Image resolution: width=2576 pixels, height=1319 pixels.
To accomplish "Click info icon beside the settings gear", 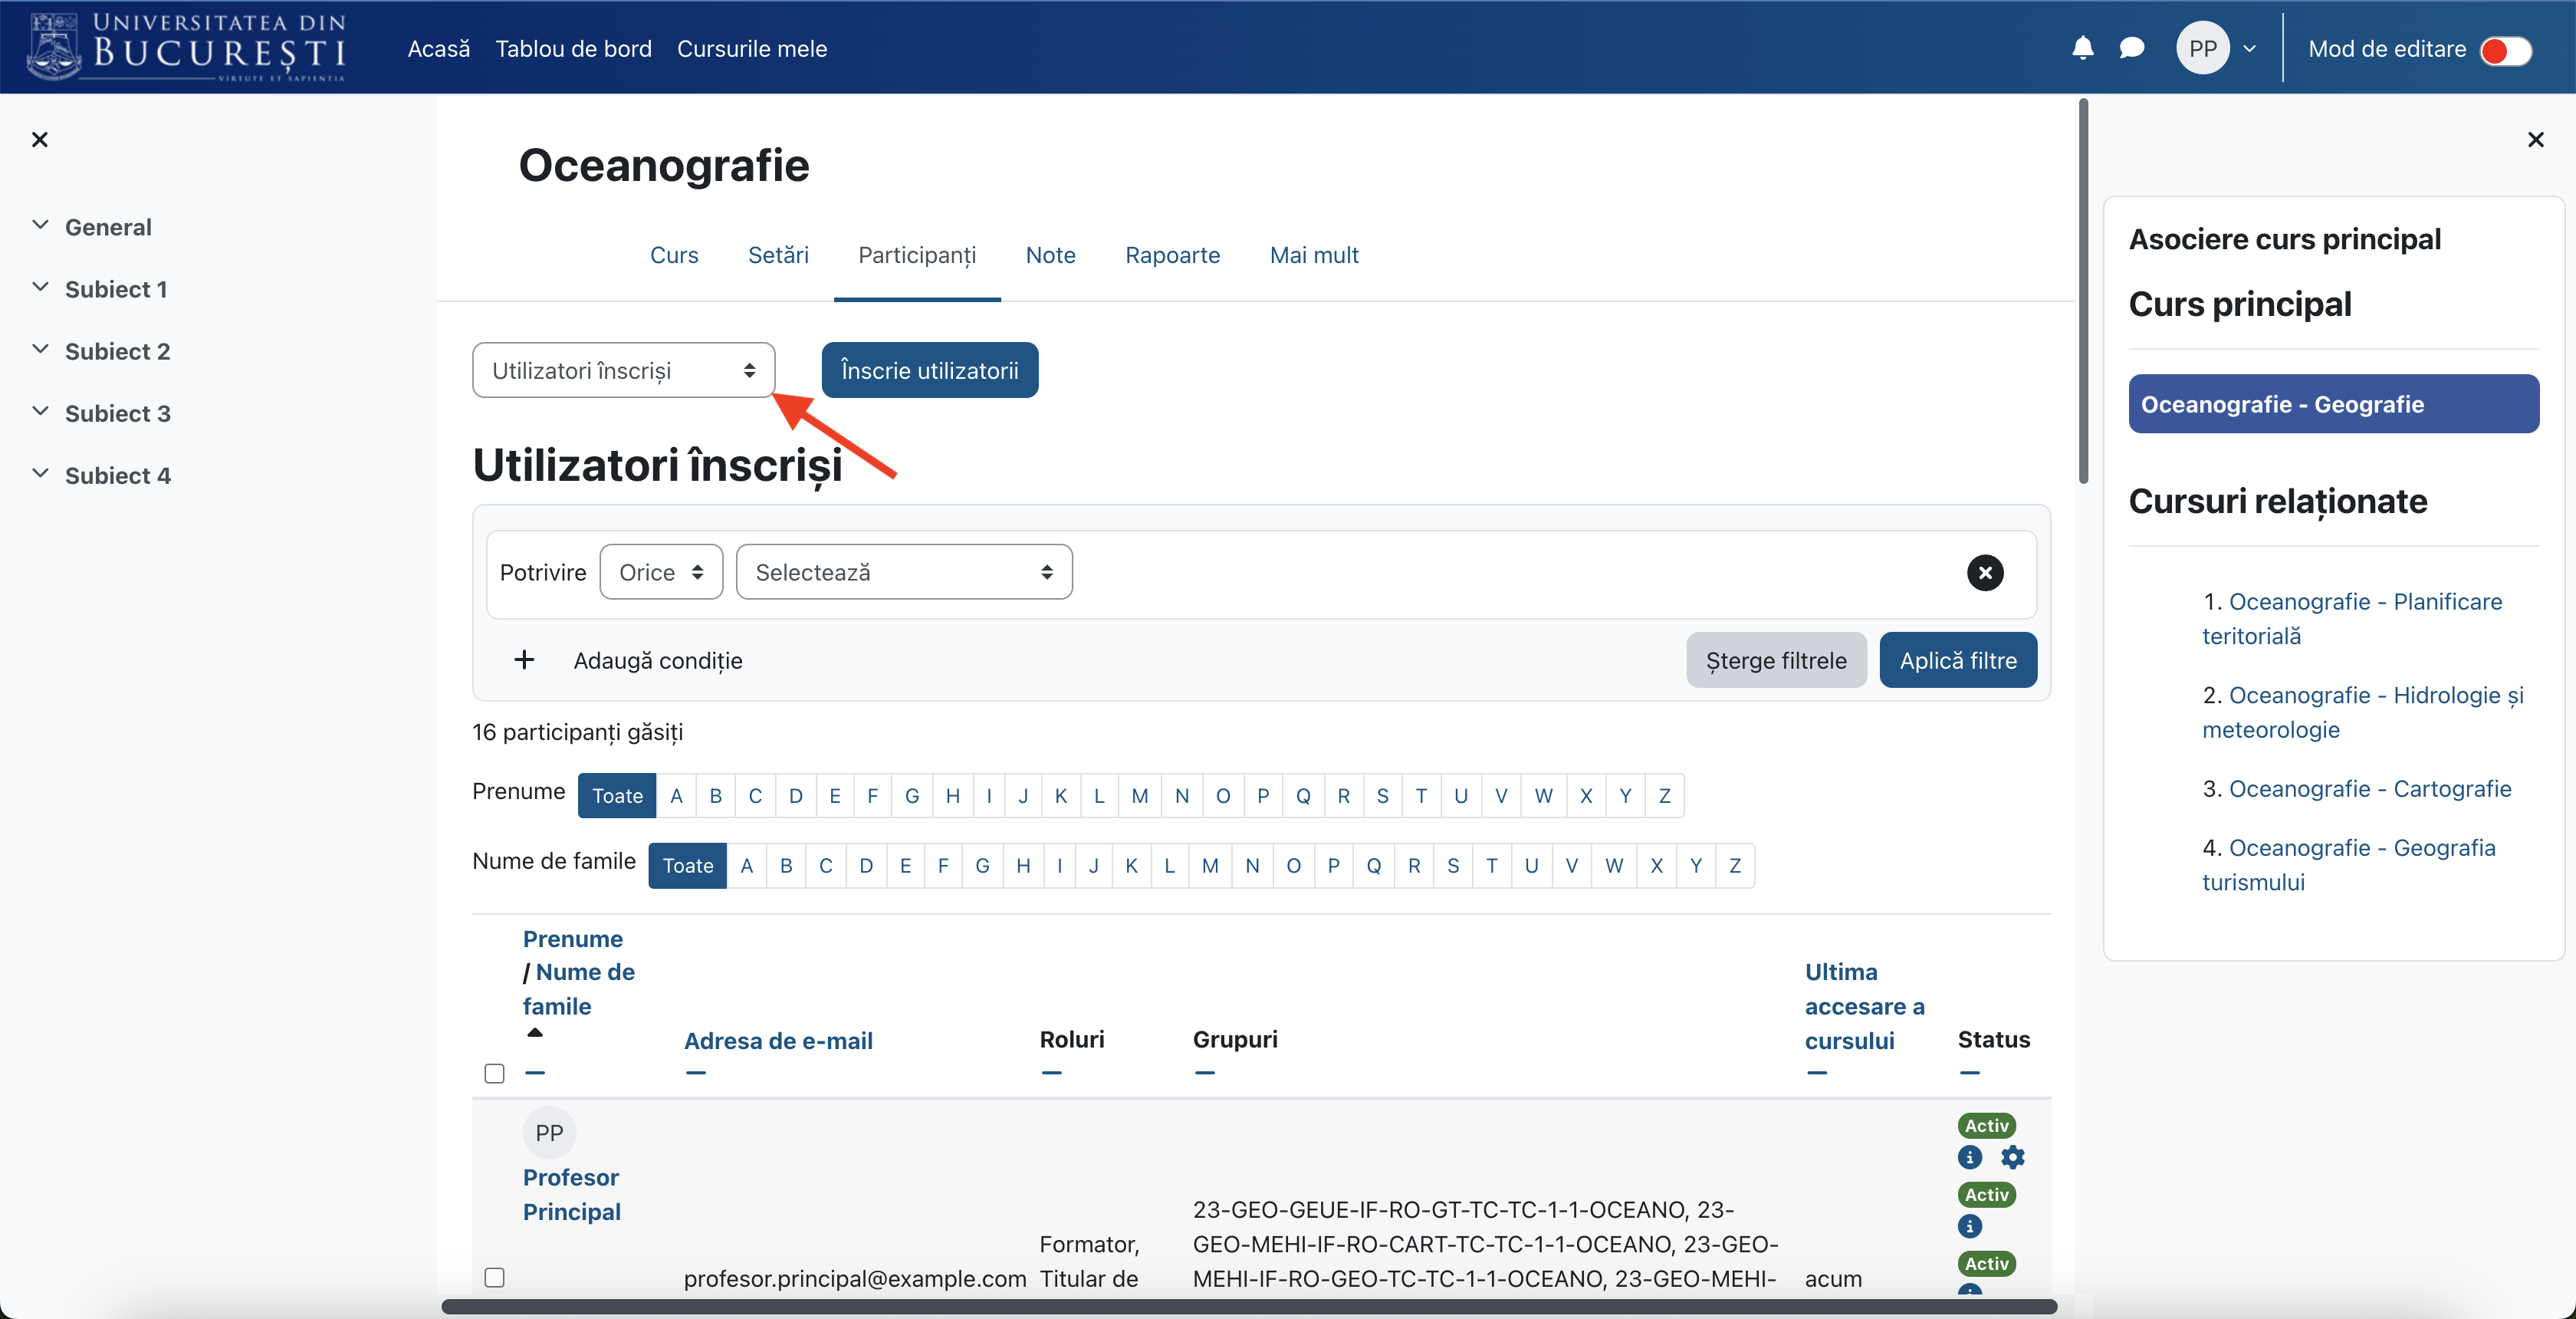I will coord(1970,1157).
